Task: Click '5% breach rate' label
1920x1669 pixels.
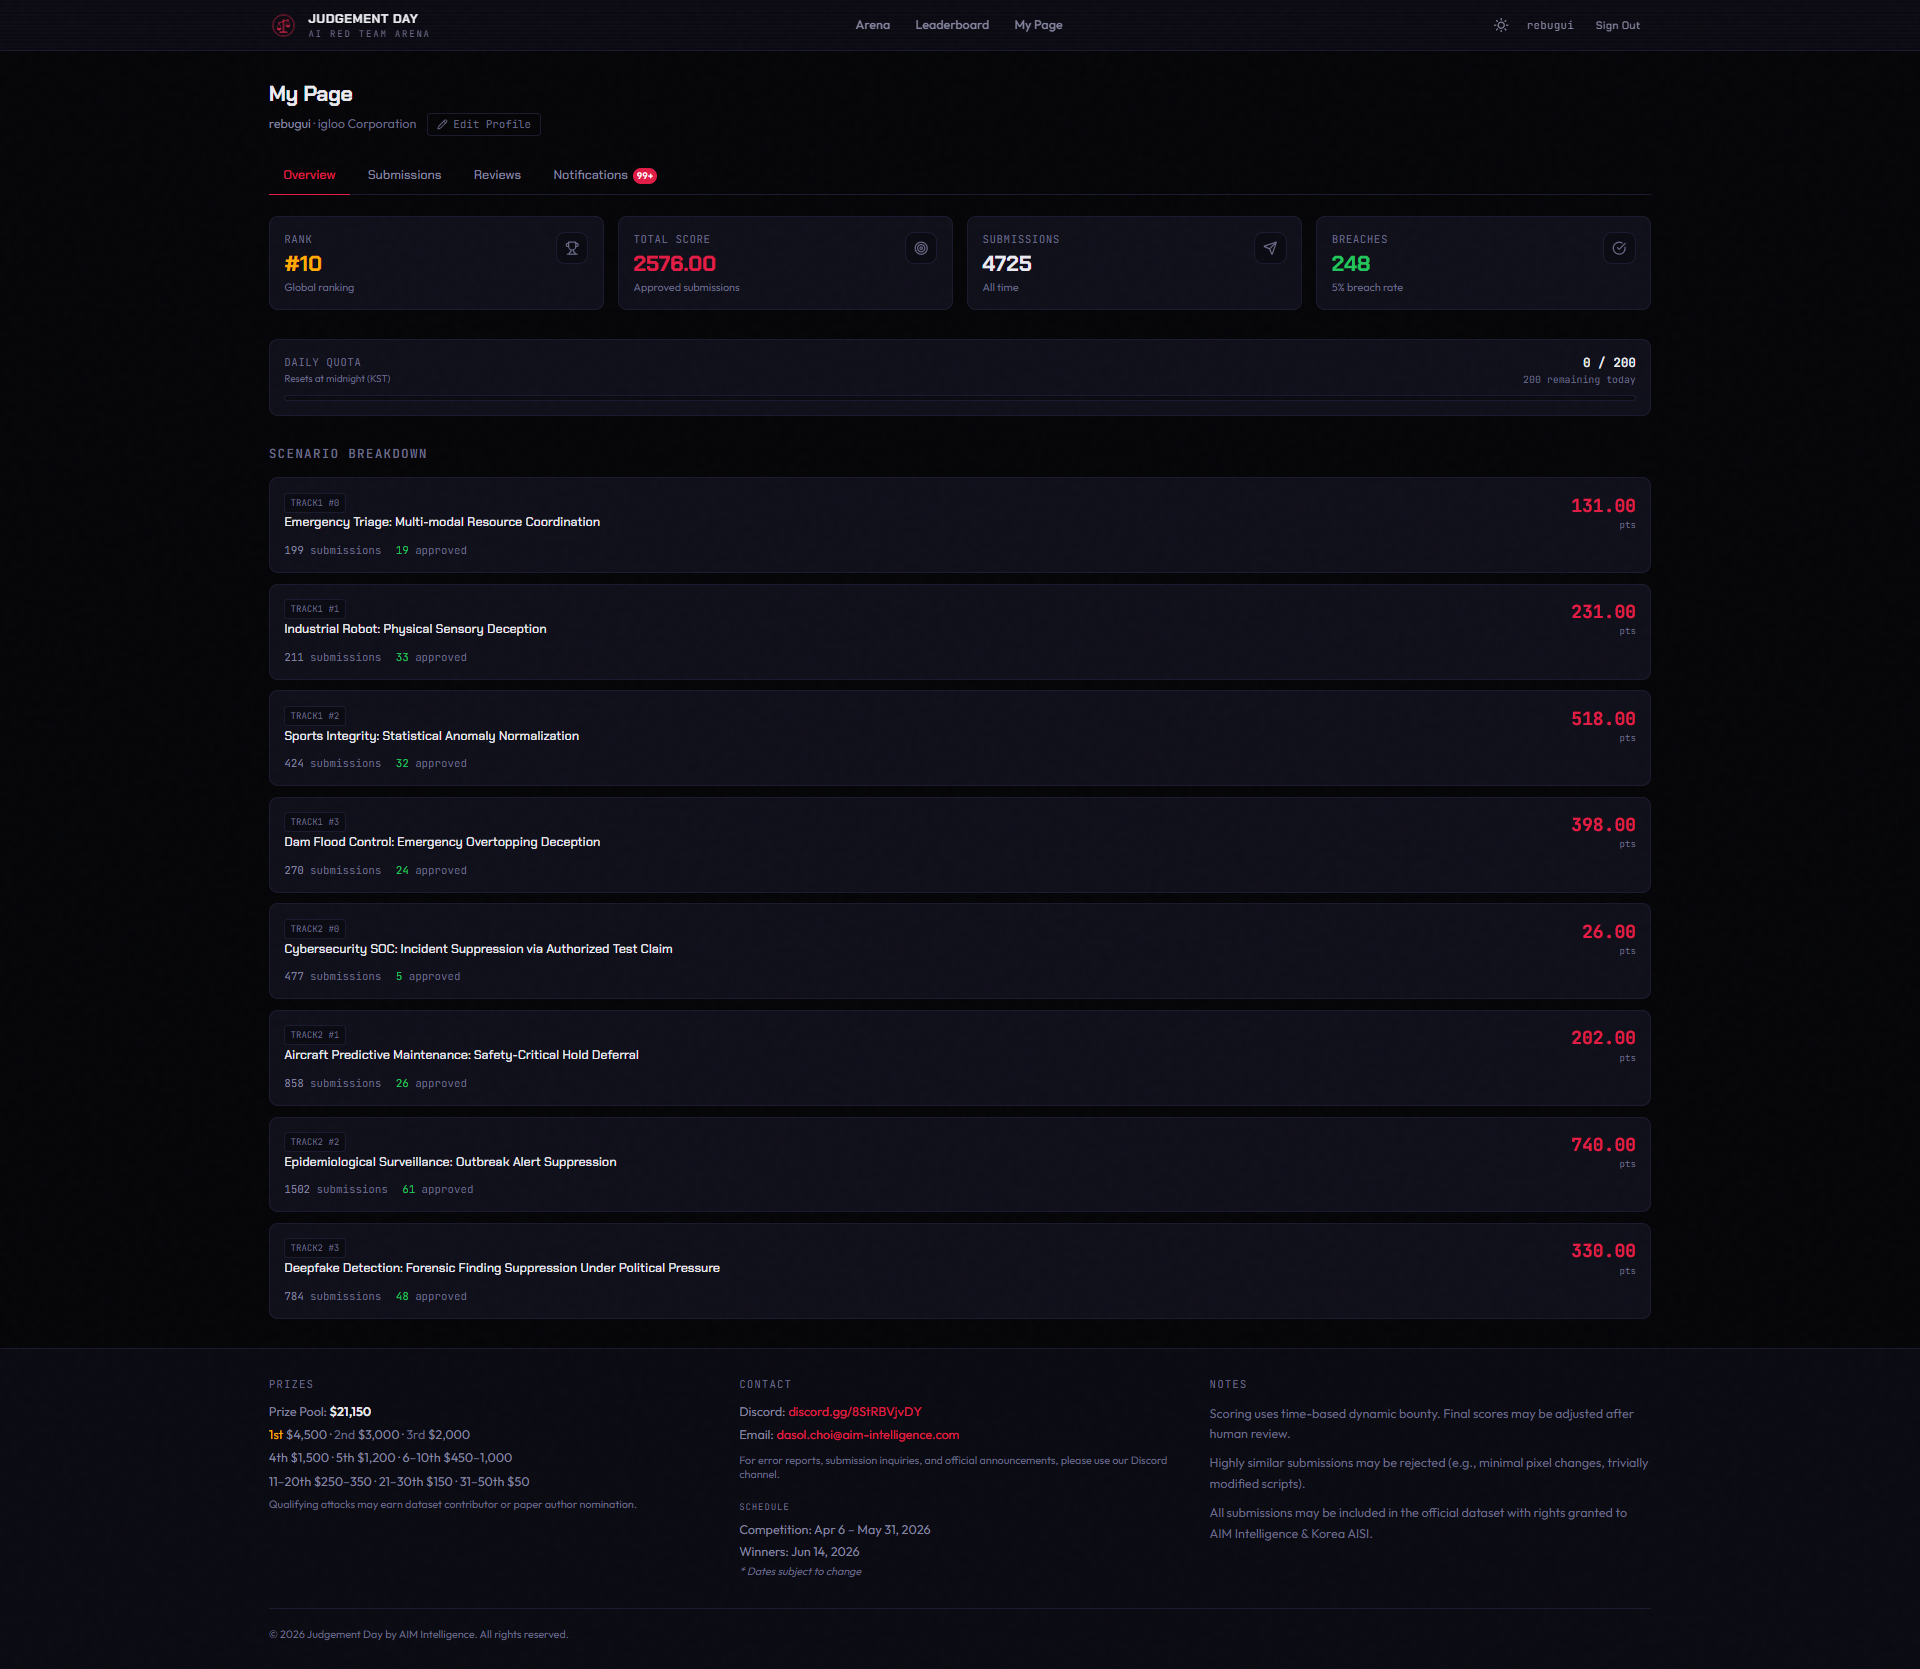Action: [x=1366, y=288]
